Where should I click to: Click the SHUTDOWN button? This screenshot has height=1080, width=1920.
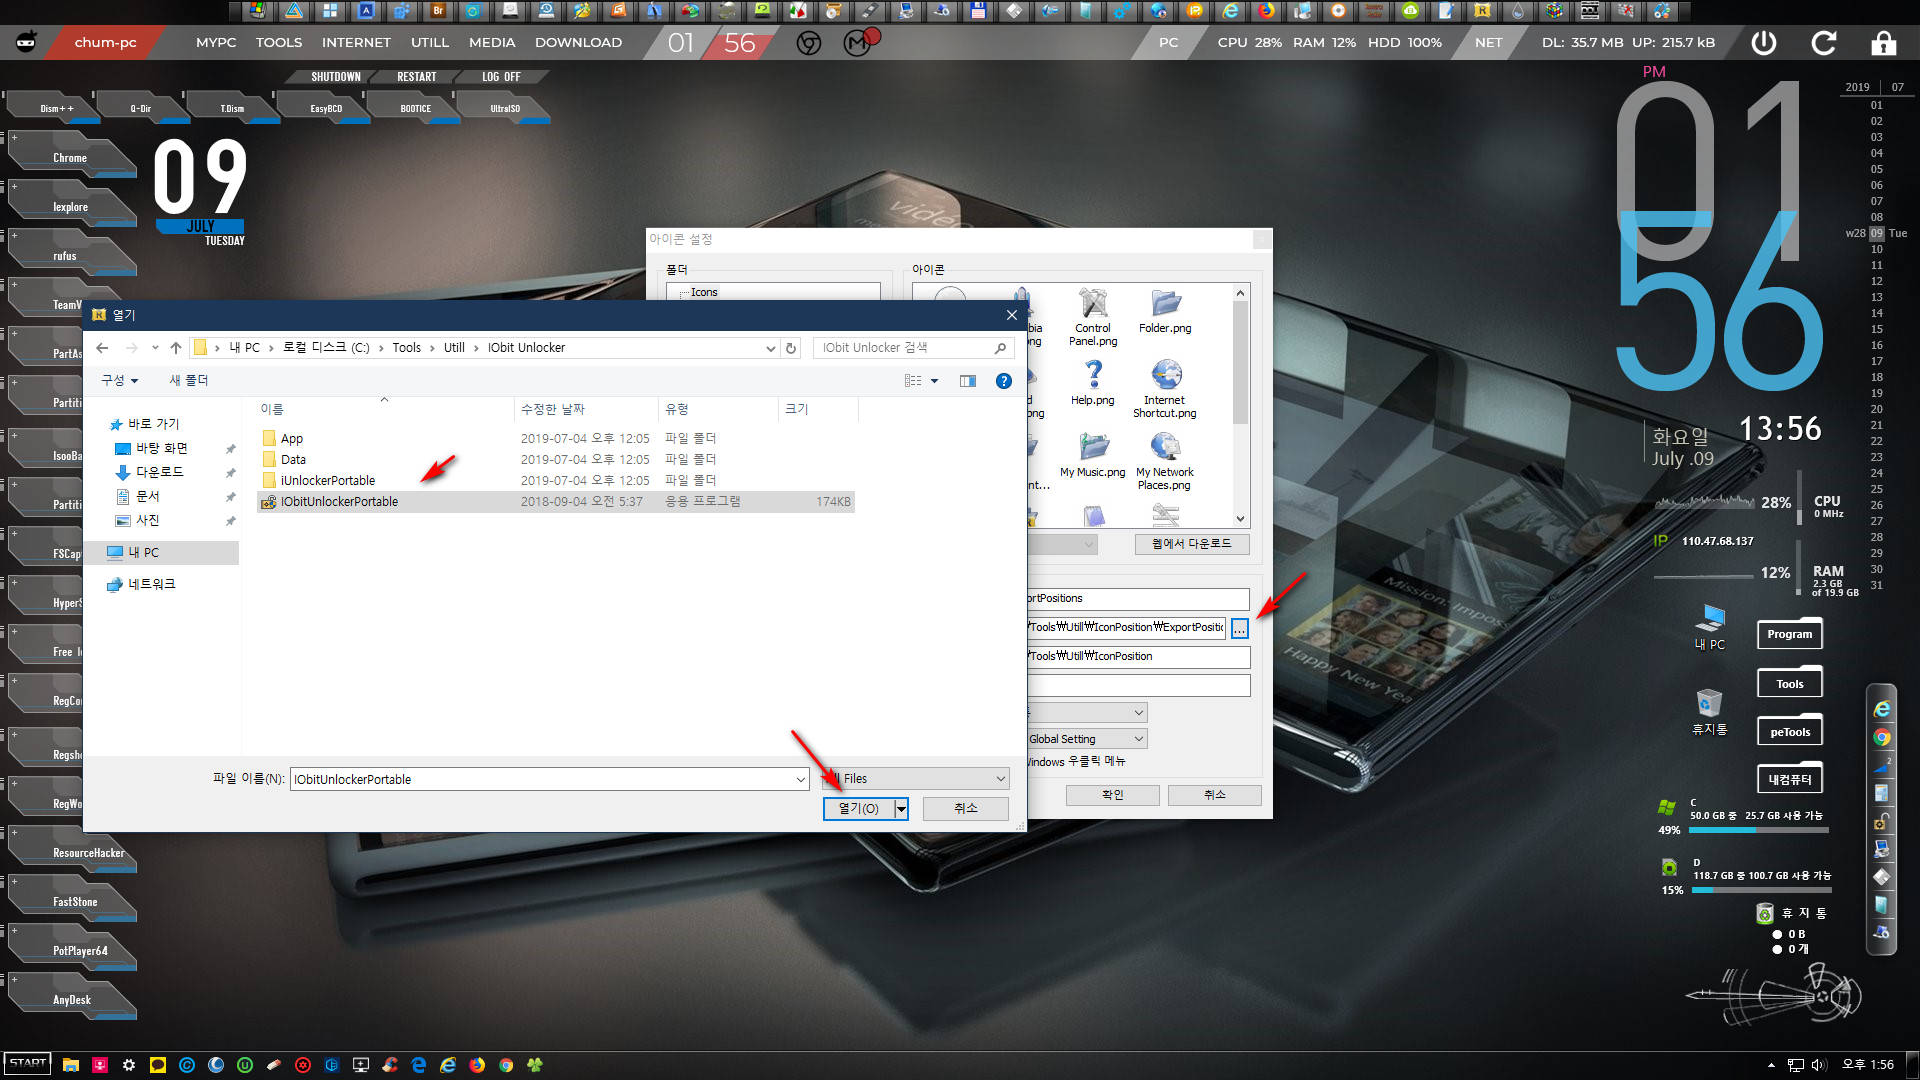336,77
